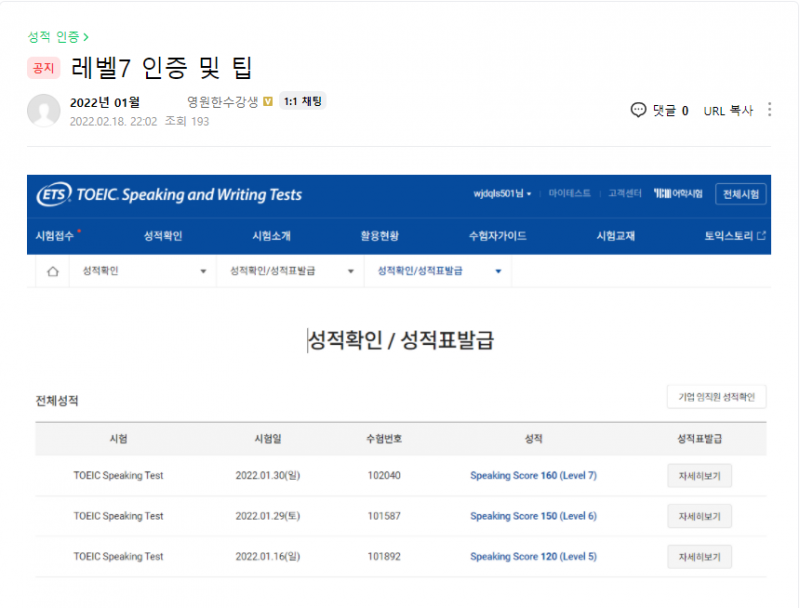Image resolution: width=800 pixels, height=608 pixels.
Task: Open 토익스토리 external link icon
Action: 761,236
